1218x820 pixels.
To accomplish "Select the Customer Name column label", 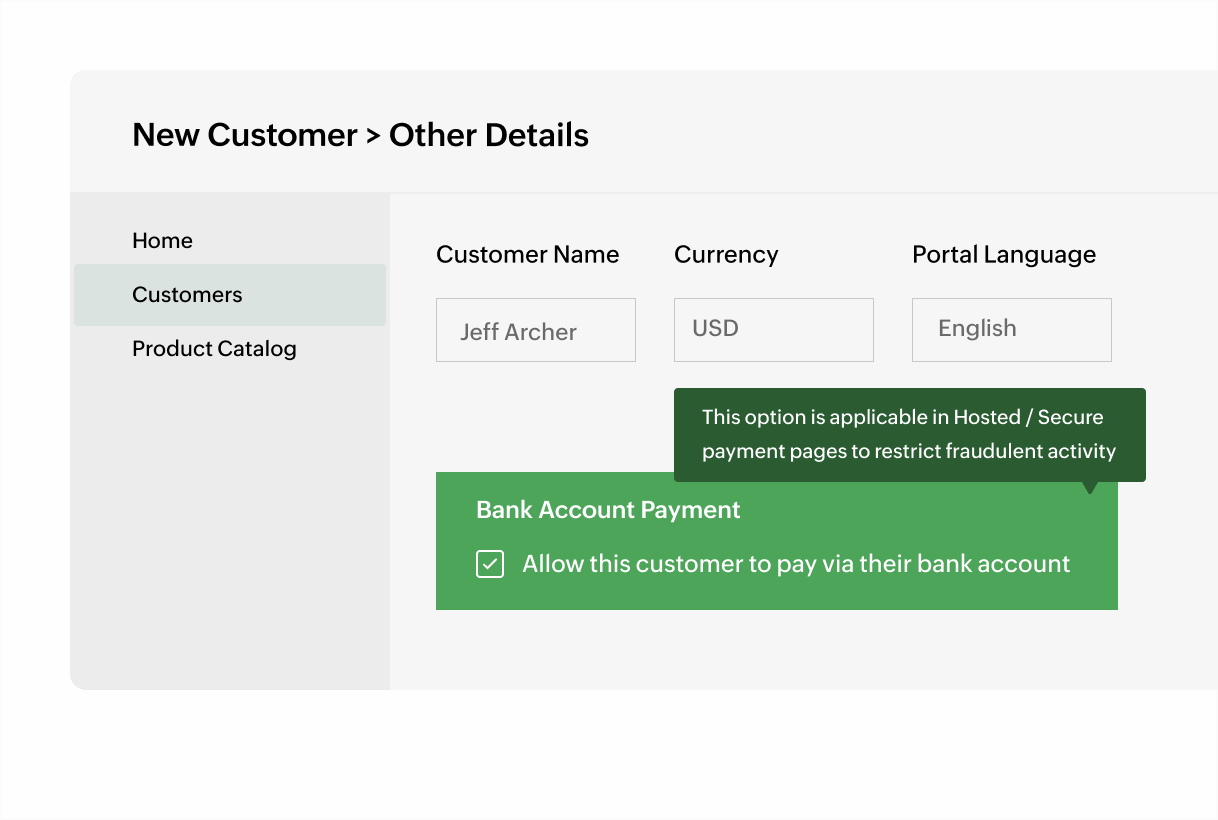I will (x=527, y=254).
